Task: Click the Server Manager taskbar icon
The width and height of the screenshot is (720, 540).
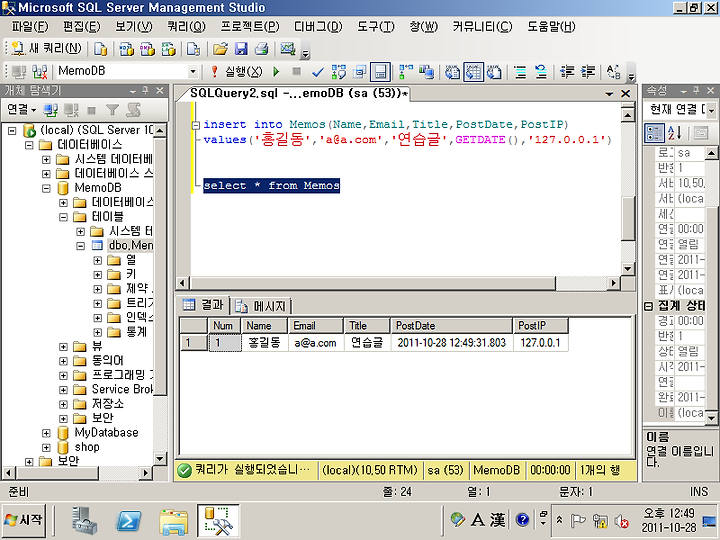Action: coord(85,521)
